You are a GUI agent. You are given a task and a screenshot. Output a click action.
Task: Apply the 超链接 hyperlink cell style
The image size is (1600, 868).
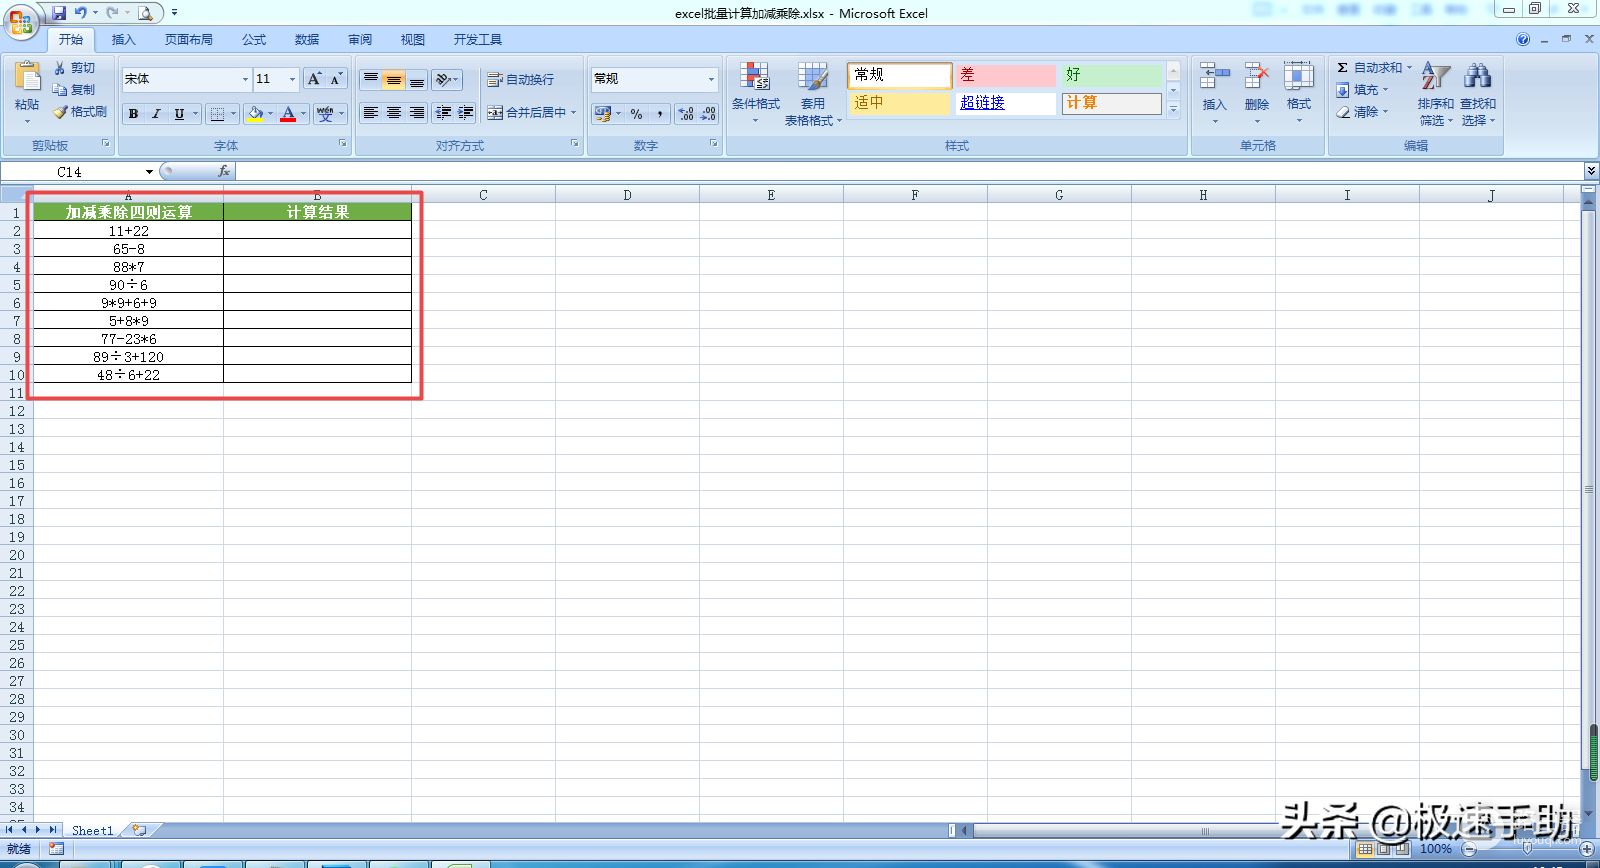(x=1004, y=103)
